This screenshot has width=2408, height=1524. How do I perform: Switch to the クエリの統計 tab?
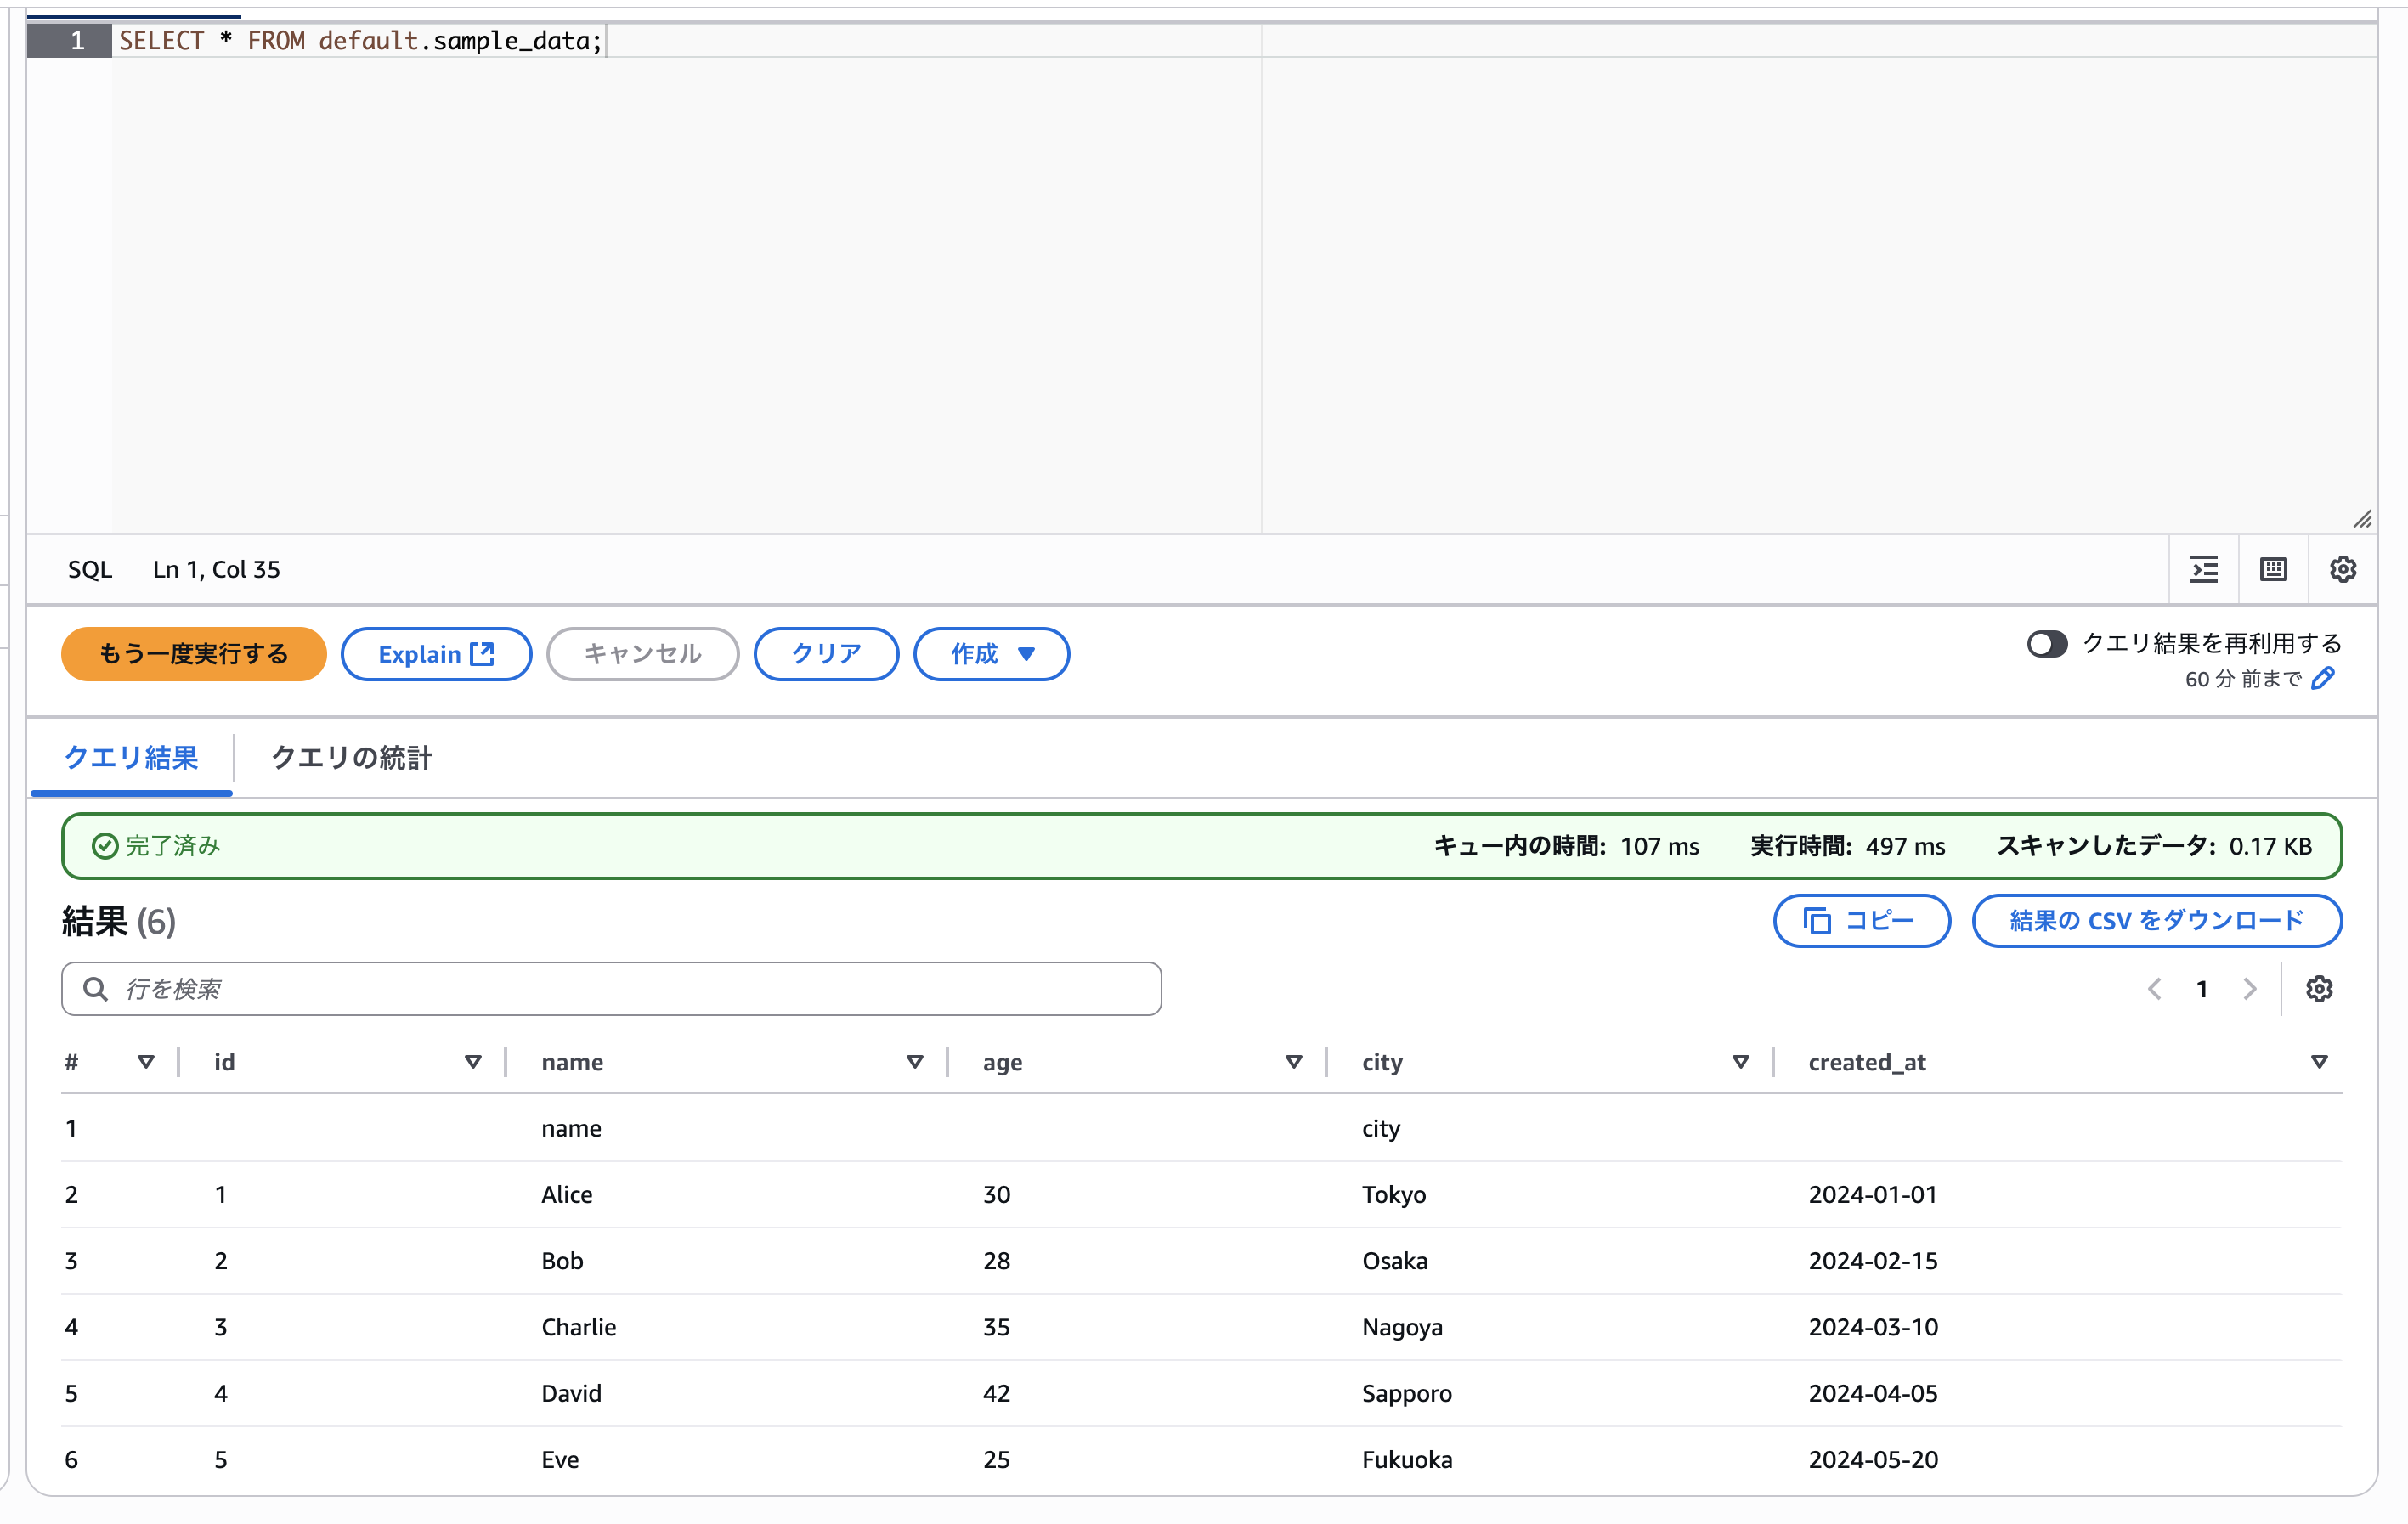352,758
